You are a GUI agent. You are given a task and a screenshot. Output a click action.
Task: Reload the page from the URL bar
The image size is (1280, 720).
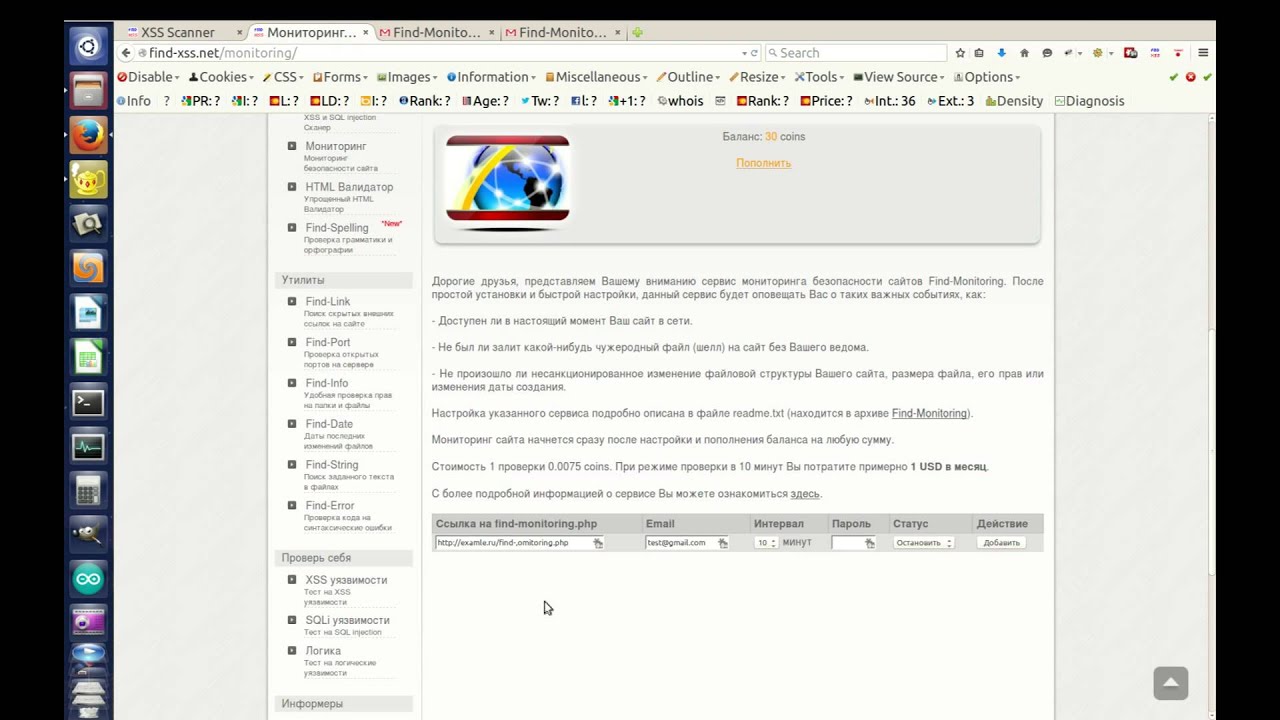coord(754,53)
